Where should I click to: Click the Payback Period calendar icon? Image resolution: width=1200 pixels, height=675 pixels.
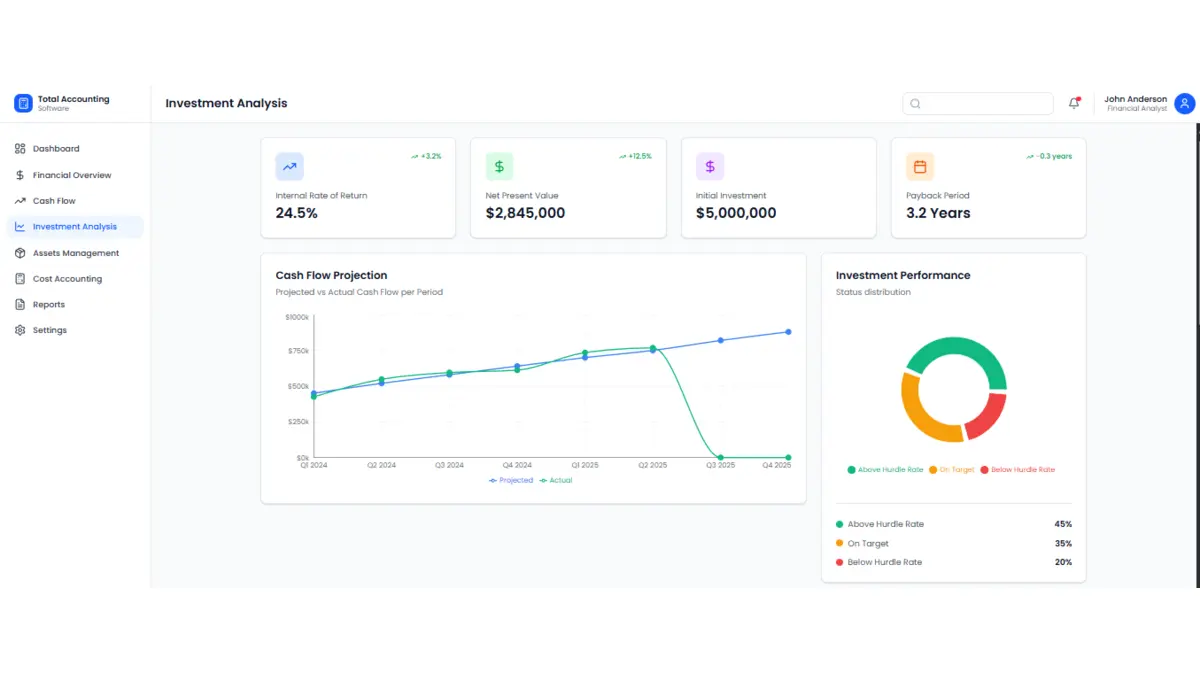(x=920, y=167)
